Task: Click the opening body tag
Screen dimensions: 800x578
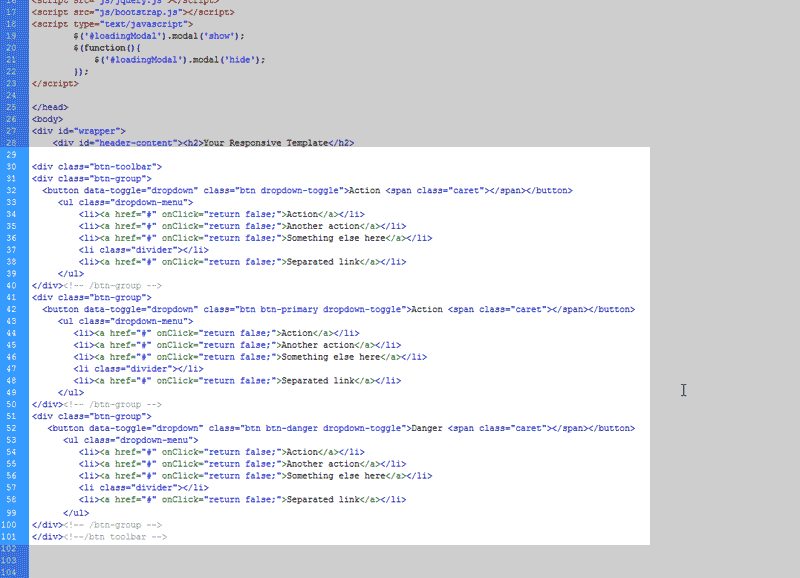Action: point(47,119)
